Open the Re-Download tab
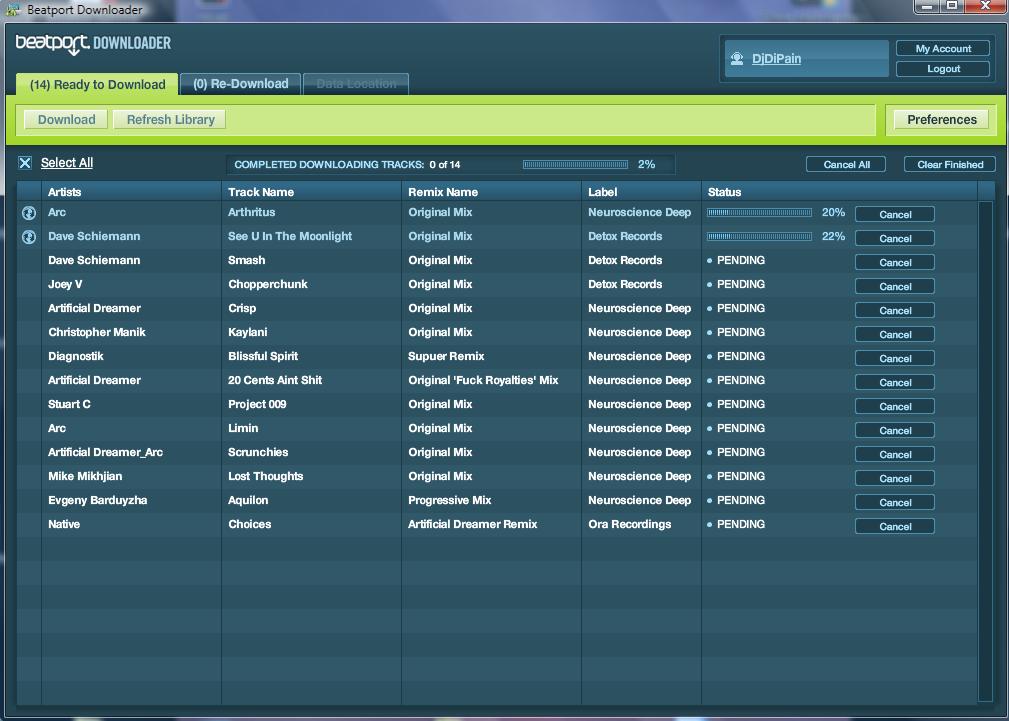Viewport: 1009px width, 721px height. tap(240, 84)
